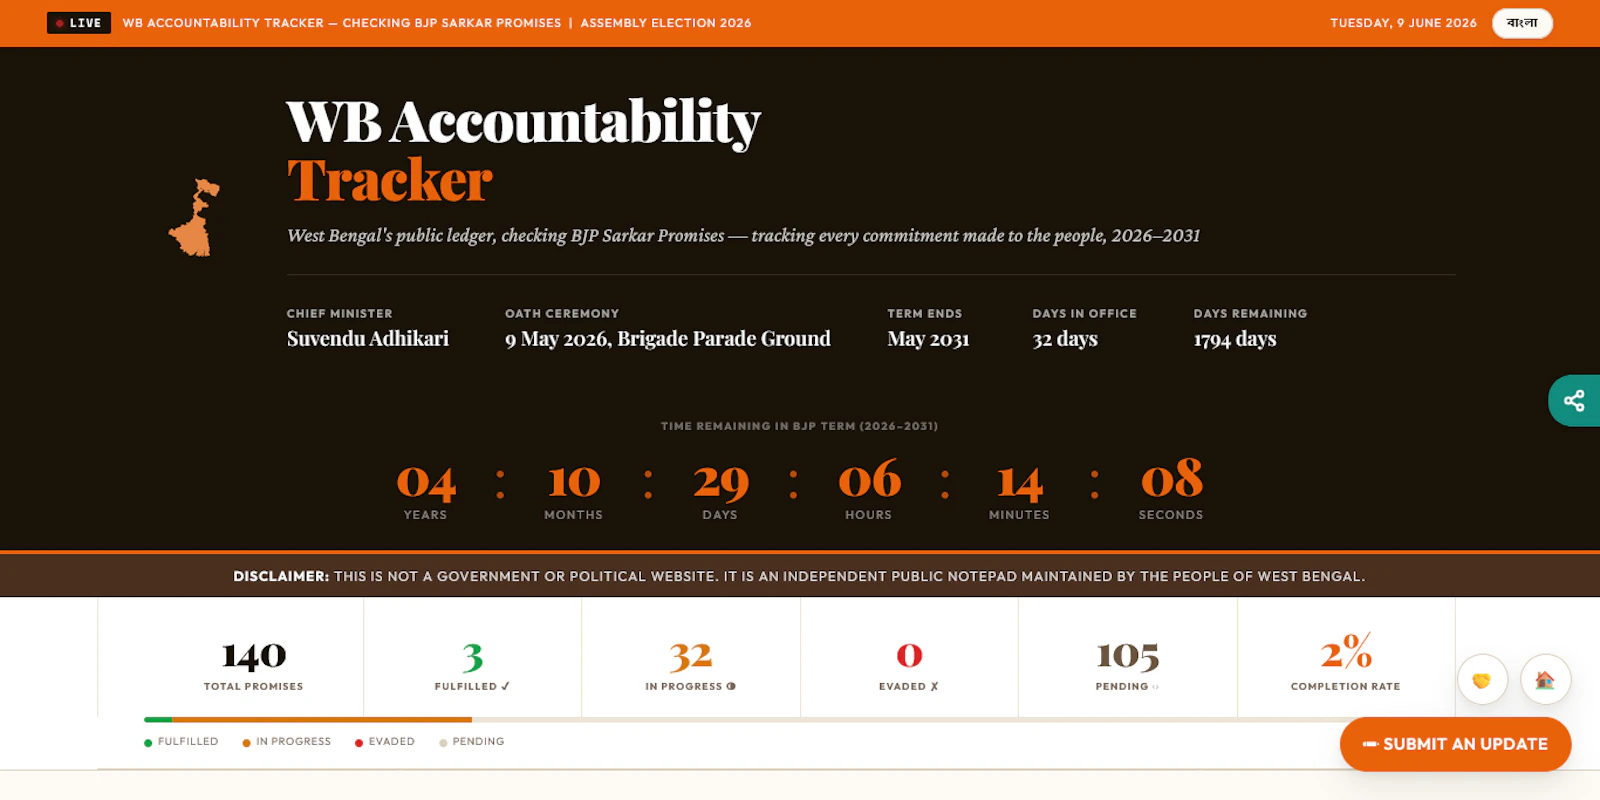Viewport: 1600px width, 800px height.
Task: Click the orange West Bengal map icon
Action: tap(194, 217)
